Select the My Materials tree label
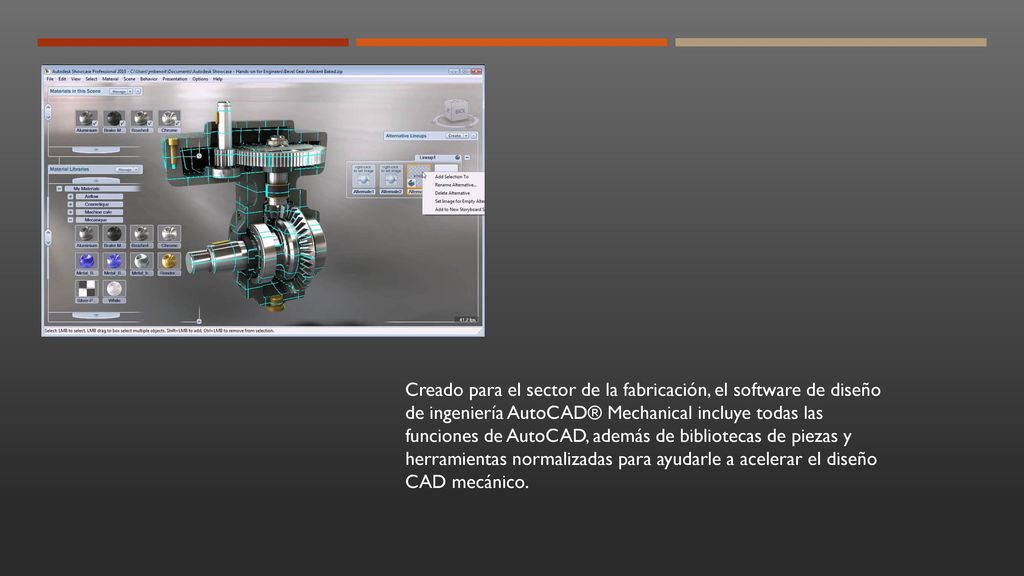The image size is (1024, 576). point(87,189)
